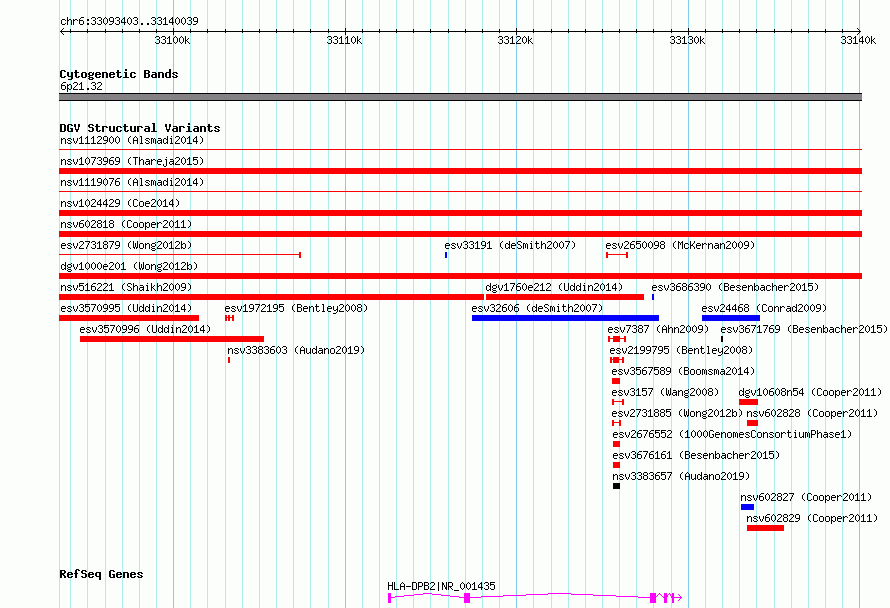Click first magenta exon of HLA-DPB2
The height and width of the screenshot is (608, 890).
click(390, 598)
